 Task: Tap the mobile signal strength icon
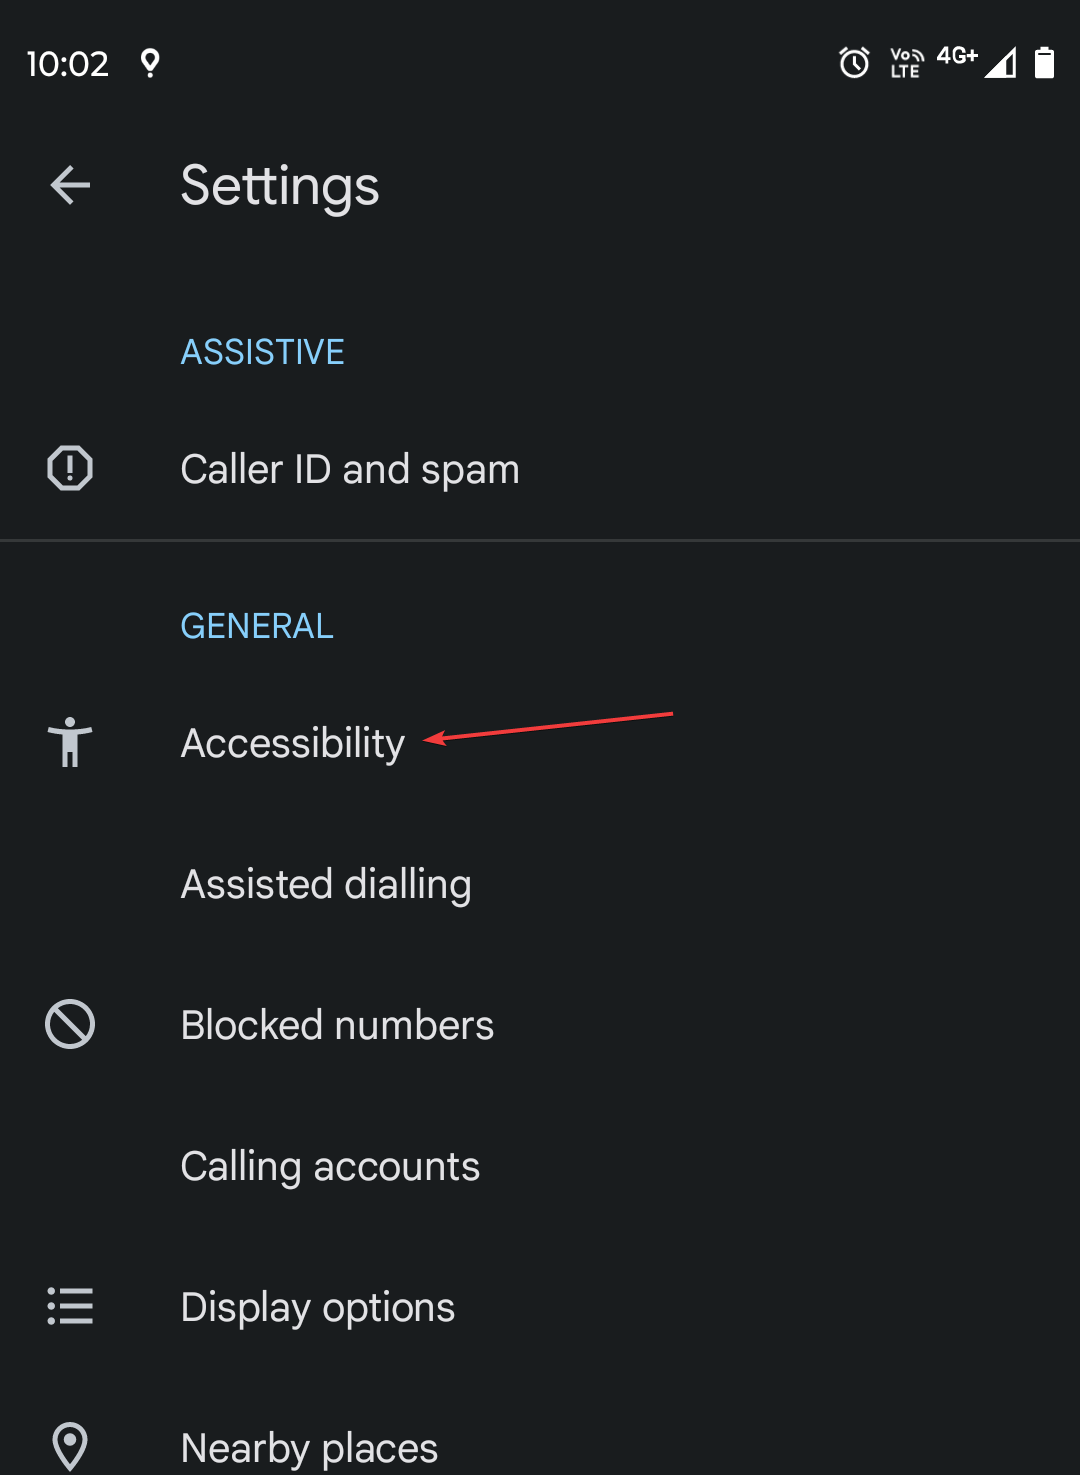1000,63
